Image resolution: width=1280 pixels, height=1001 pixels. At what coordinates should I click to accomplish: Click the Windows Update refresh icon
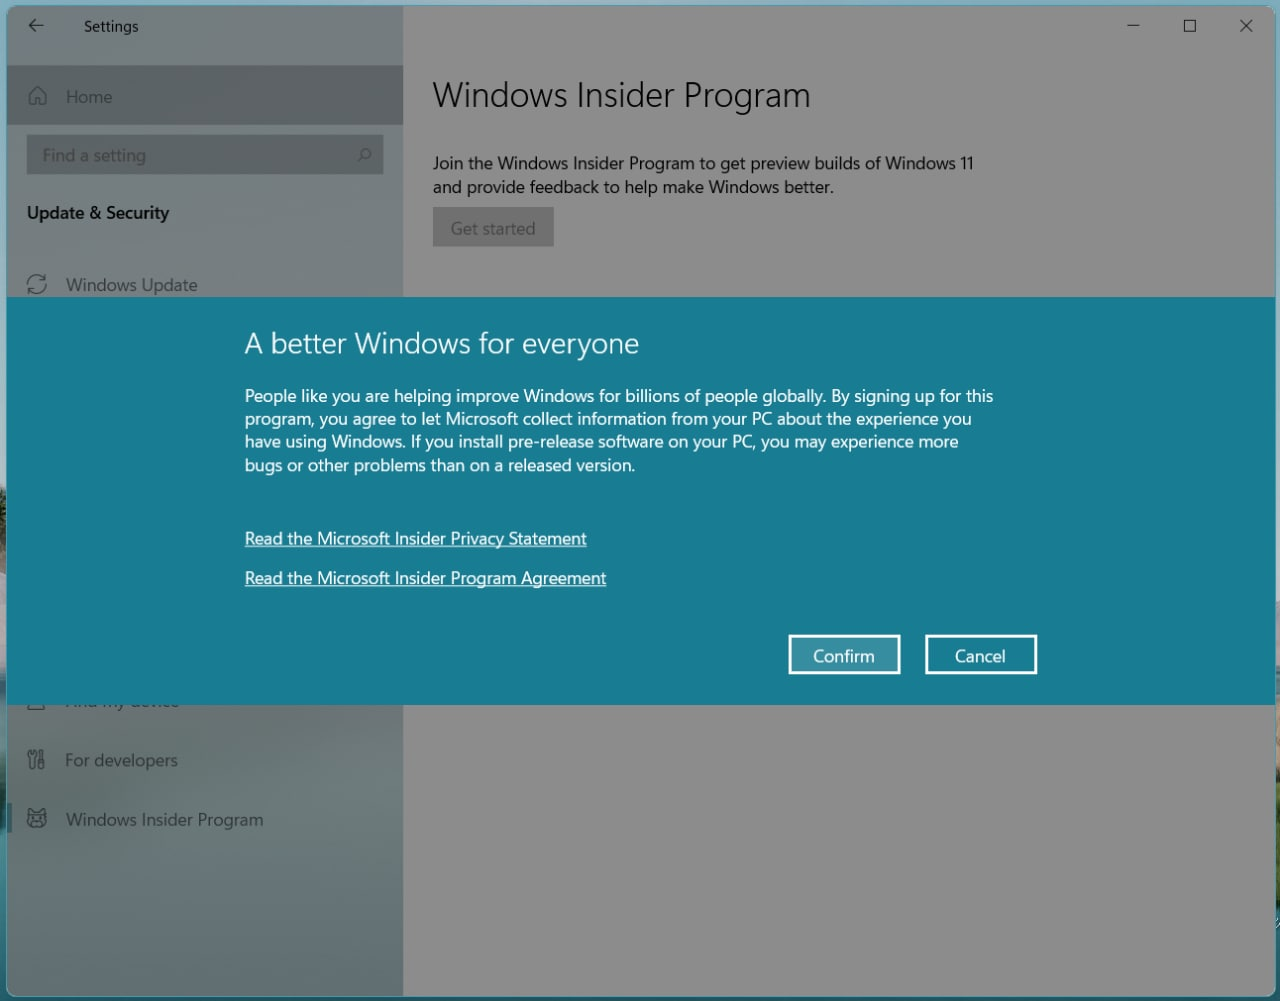coord(37,284)
